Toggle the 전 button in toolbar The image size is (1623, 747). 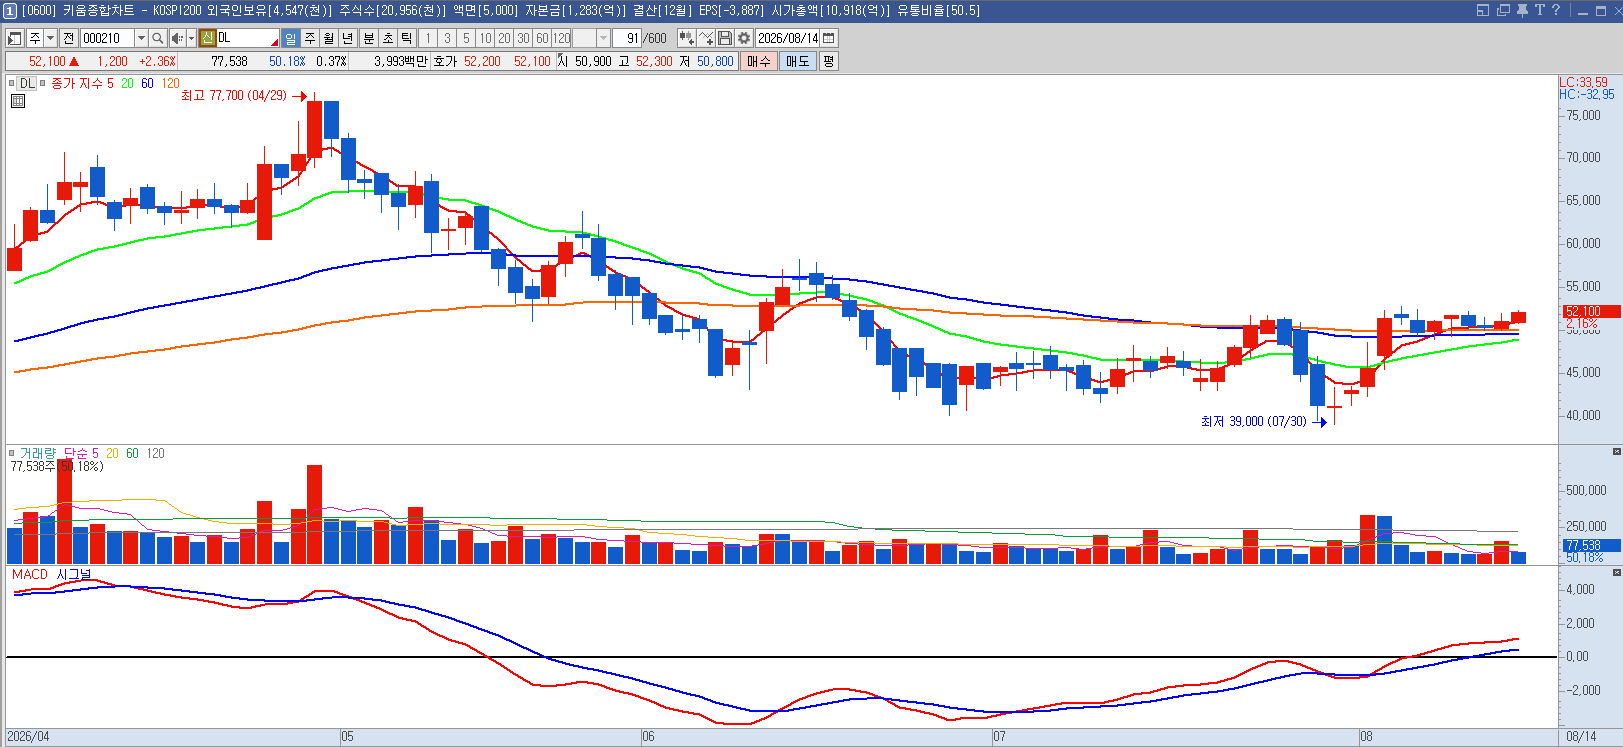tap(68, 38)
